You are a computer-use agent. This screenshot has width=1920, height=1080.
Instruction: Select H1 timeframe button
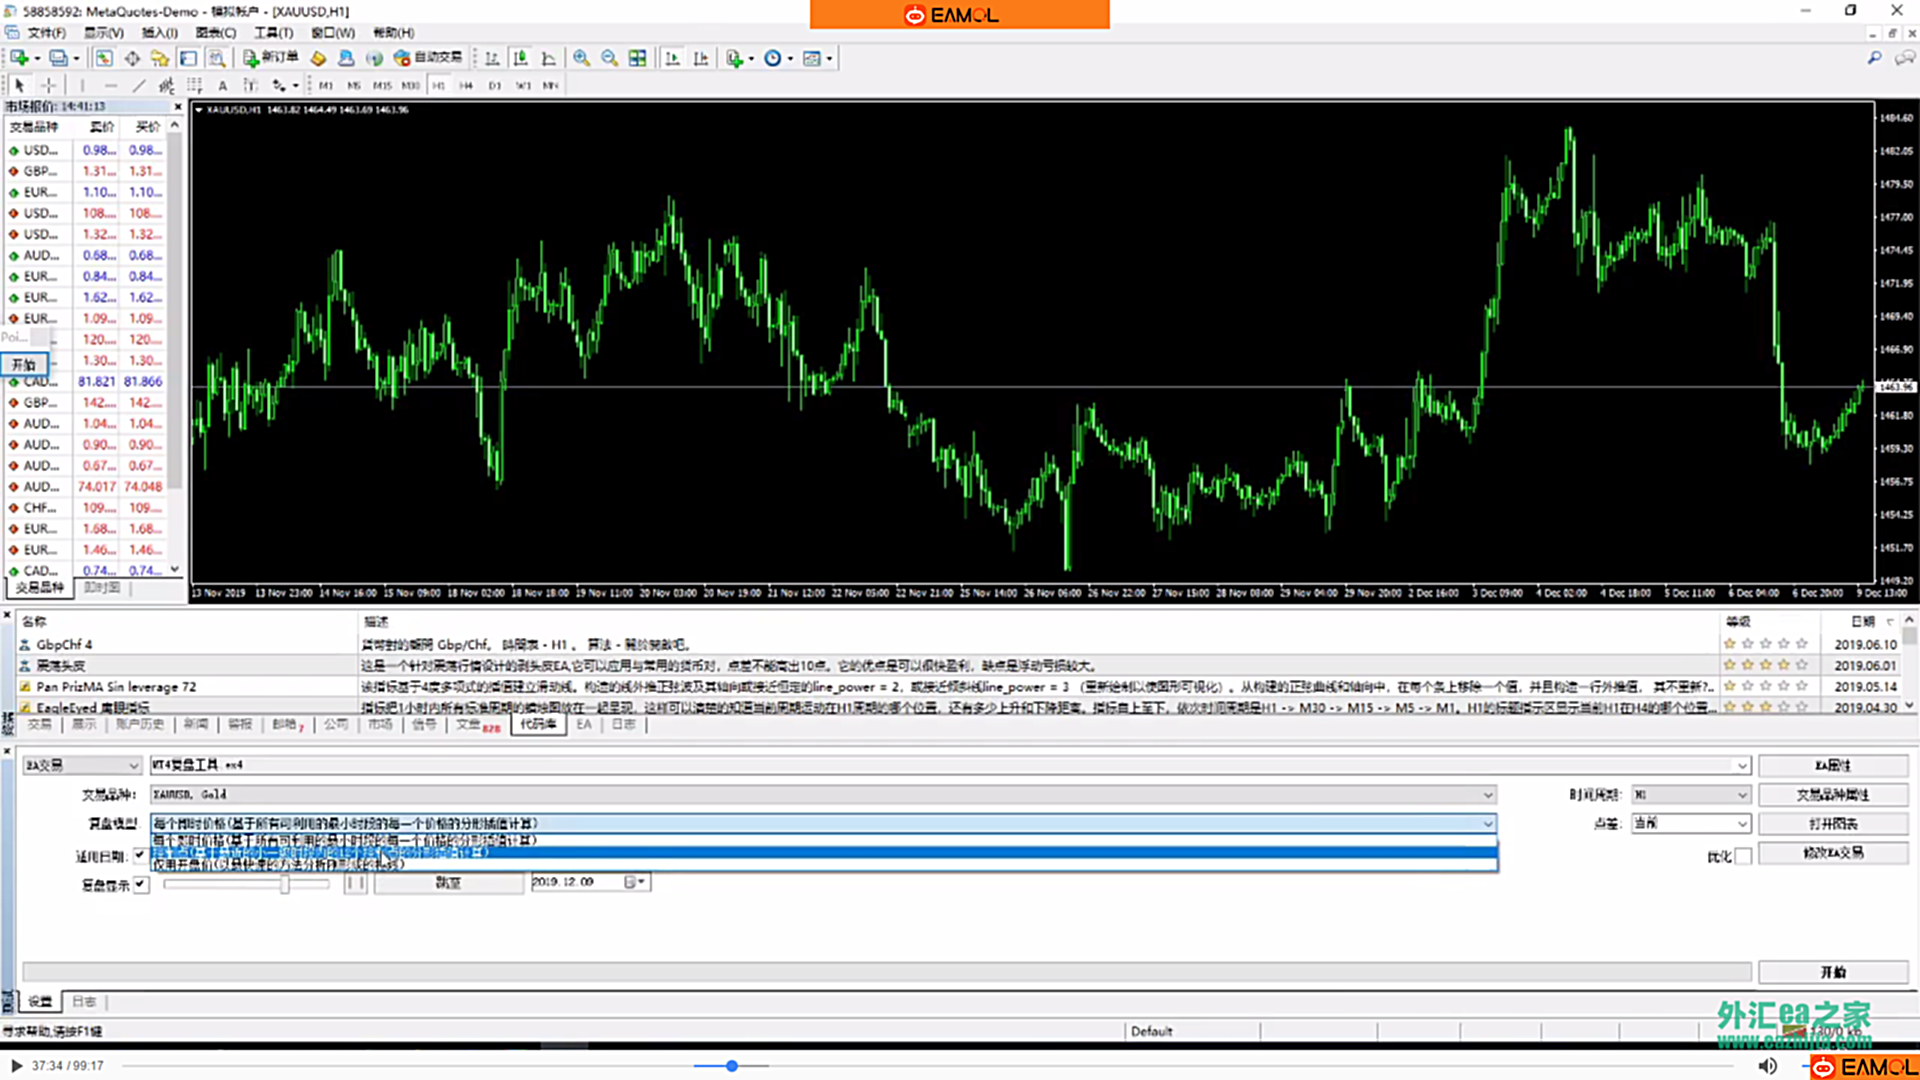pyautogui.click(x=438, y=85)
